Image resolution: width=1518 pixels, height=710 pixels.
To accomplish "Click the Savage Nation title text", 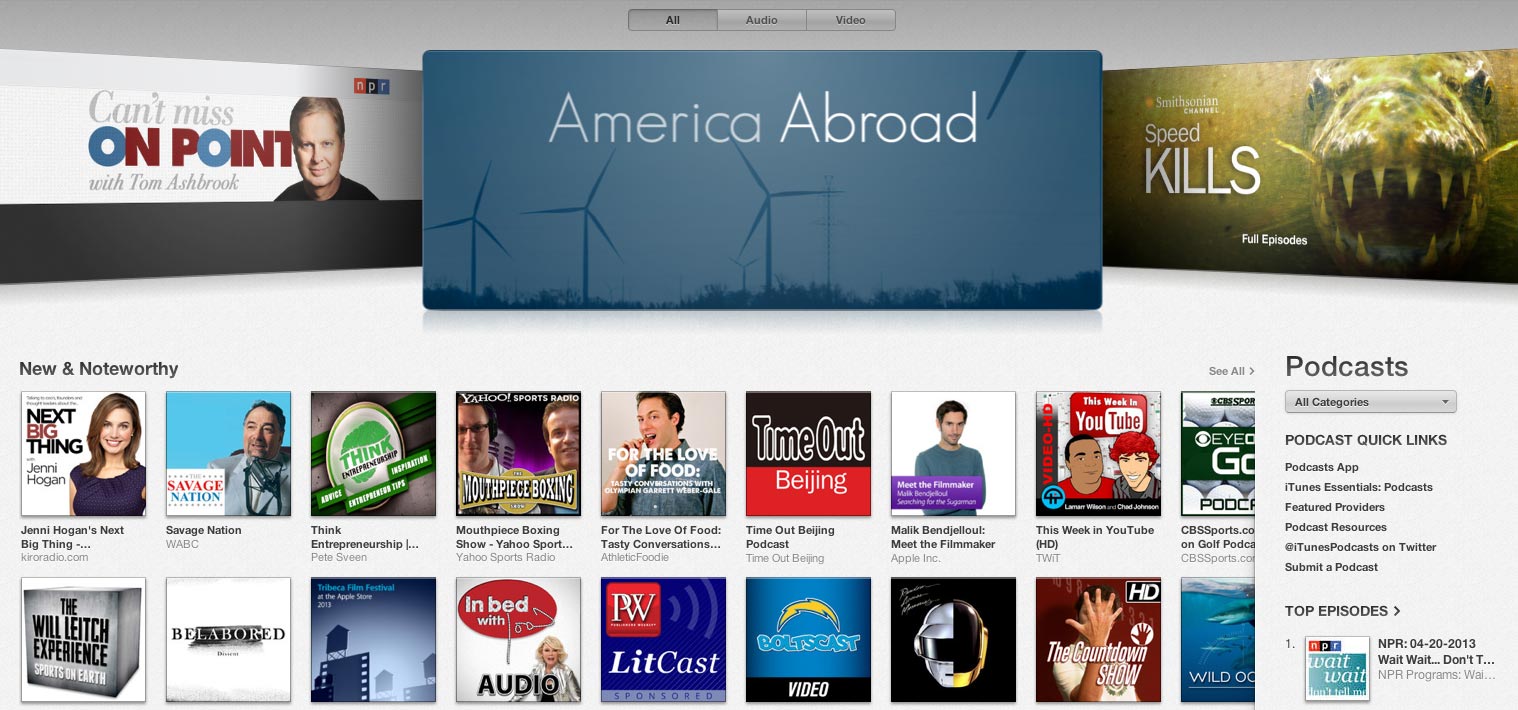I will (204, 530).
